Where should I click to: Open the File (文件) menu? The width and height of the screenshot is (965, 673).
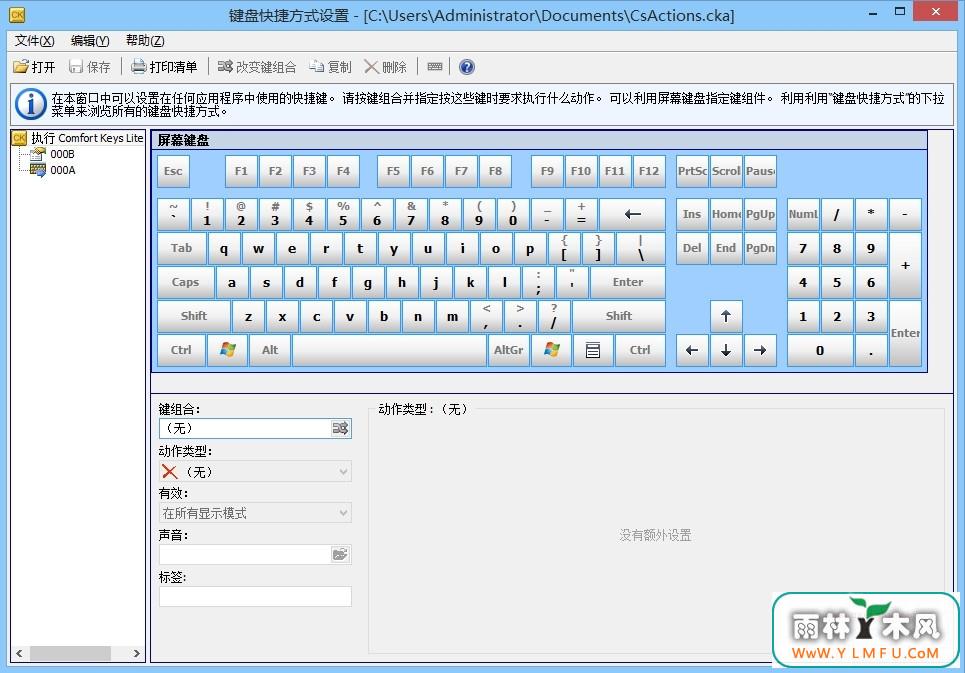(x=34, y=41)
